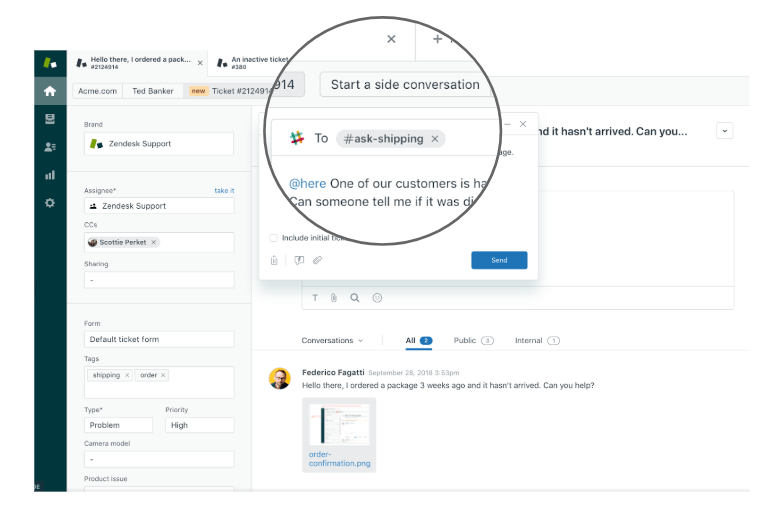Viewport: 769px width, 505px height.
Task: Remove the #ask-shipping recipient
Action: 435,139
